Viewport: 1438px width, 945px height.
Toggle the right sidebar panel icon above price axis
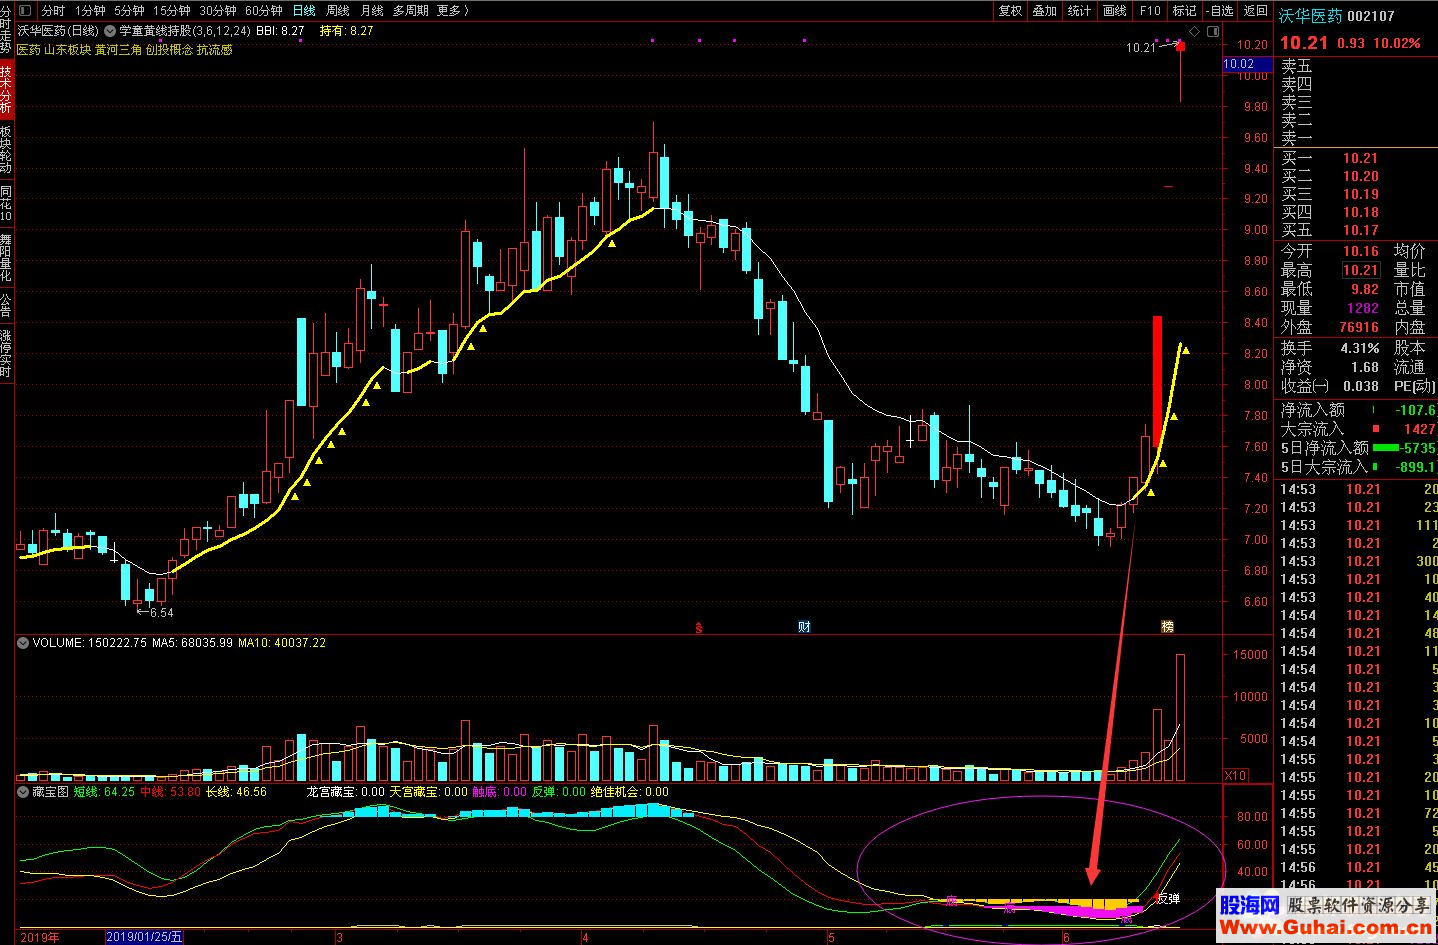click(1213, 31)
